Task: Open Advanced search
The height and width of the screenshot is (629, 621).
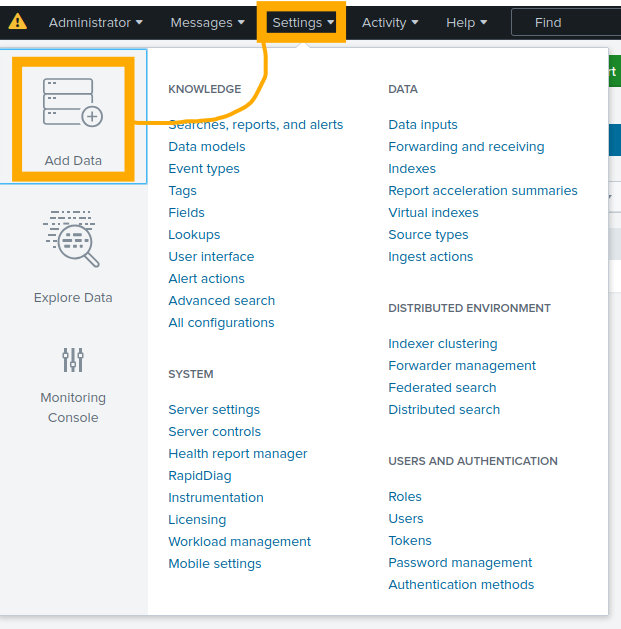Action: click(x=221, y=301)
